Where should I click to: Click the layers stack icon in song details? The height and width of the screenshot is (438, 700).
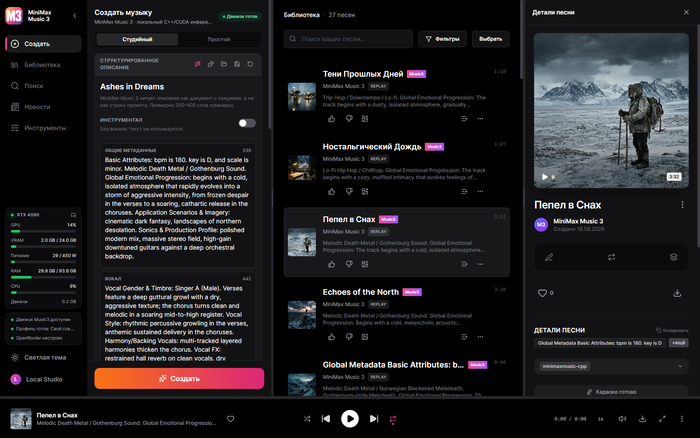[x=674, y=257]
